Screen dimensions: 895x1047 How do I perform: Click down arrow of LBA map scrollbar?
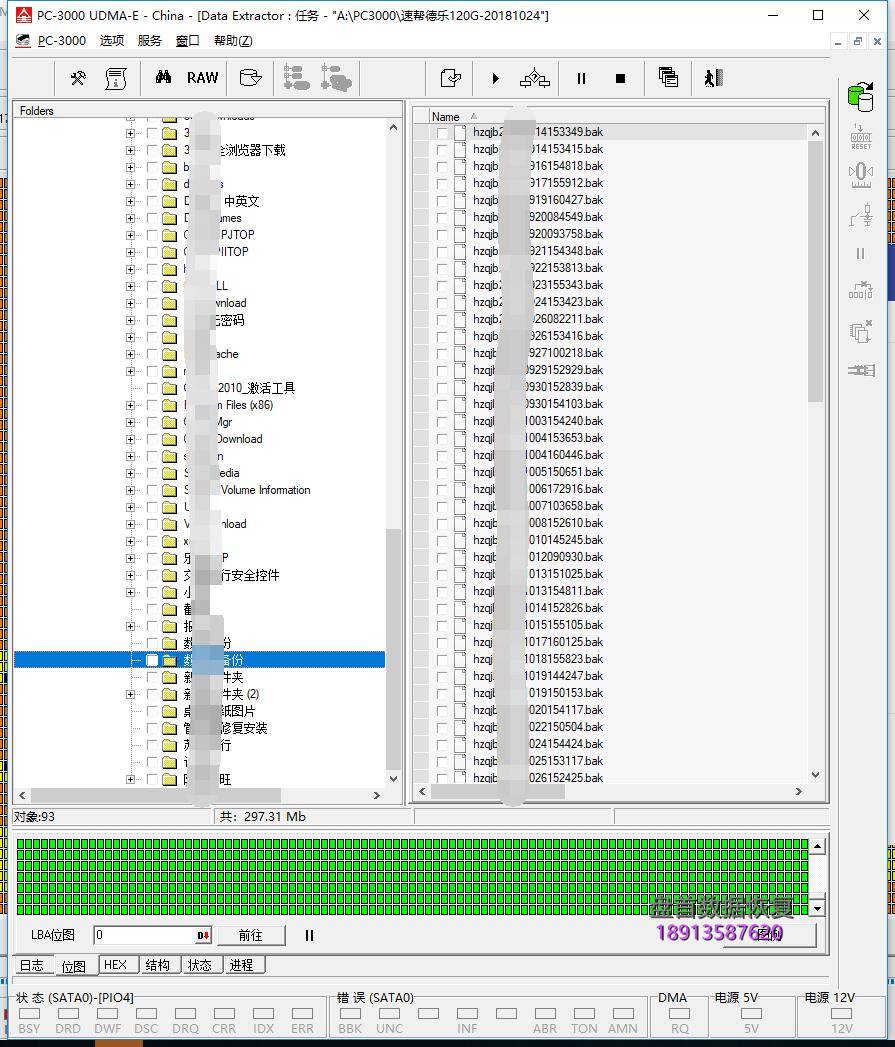point(818,908)
